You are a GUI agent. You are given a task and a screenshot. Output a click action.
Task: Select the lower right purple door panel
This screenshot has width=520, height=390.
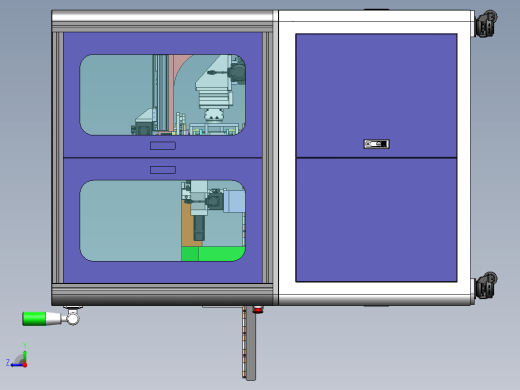pos(376,220)
